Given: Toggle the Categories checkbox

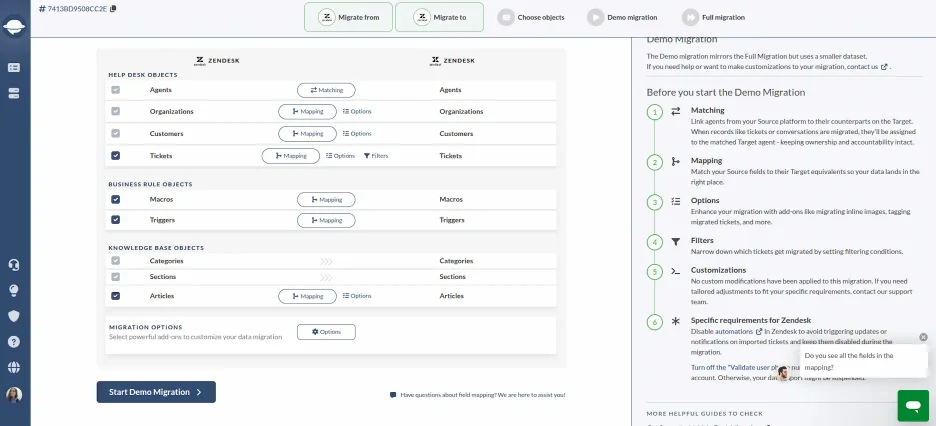Looking at the screenshot, I should click(x=115, y=261).
